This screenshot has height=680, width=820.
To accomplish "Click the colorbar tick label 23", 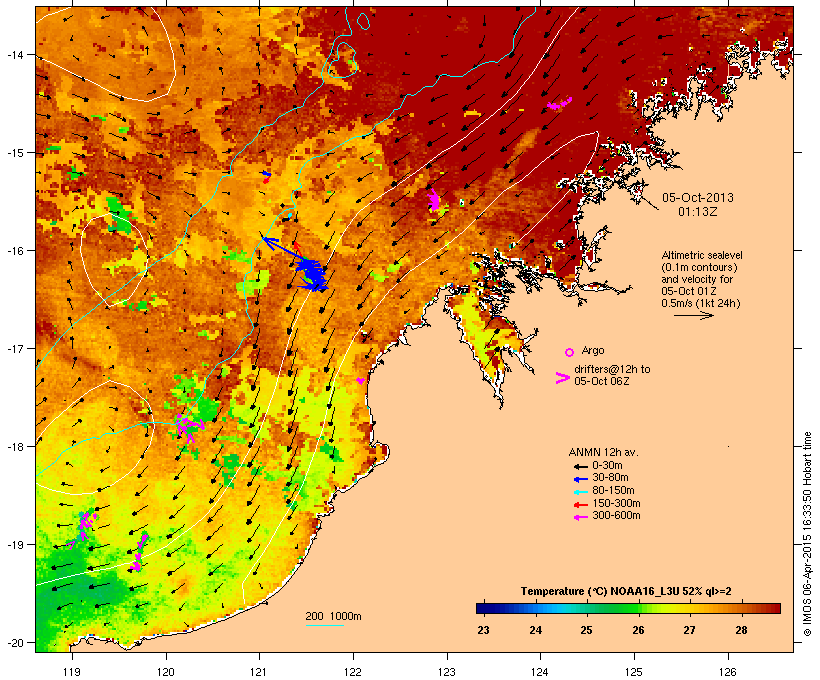I will pos(483,630).
